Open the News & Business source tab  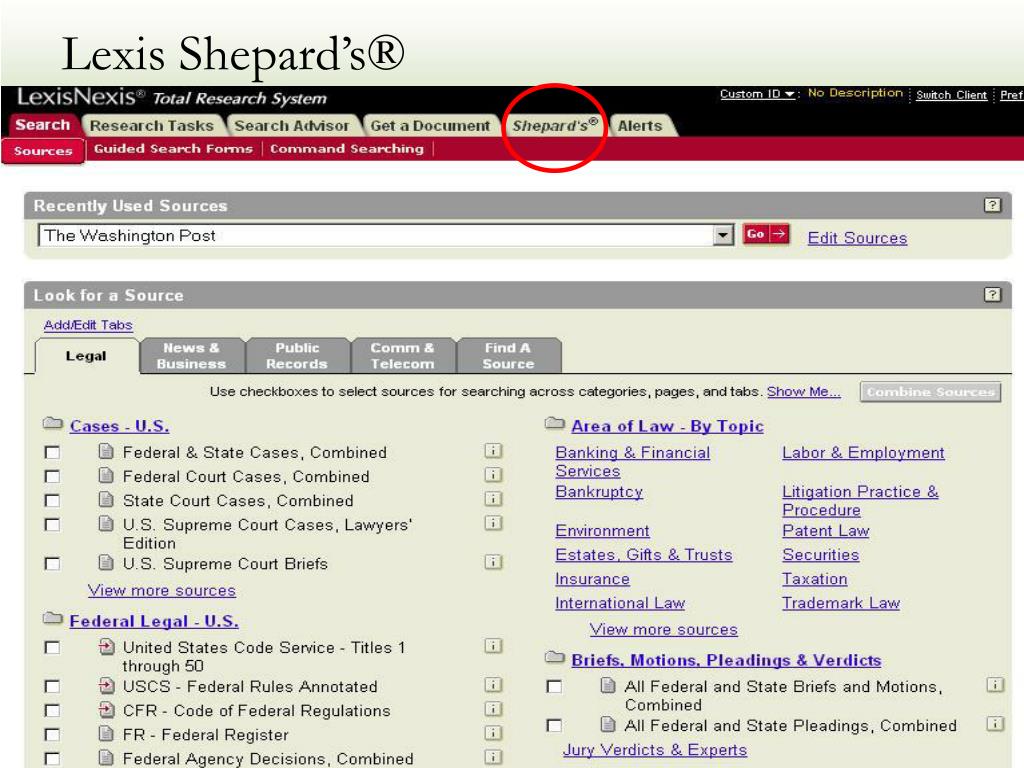click(x=190, y=355)
